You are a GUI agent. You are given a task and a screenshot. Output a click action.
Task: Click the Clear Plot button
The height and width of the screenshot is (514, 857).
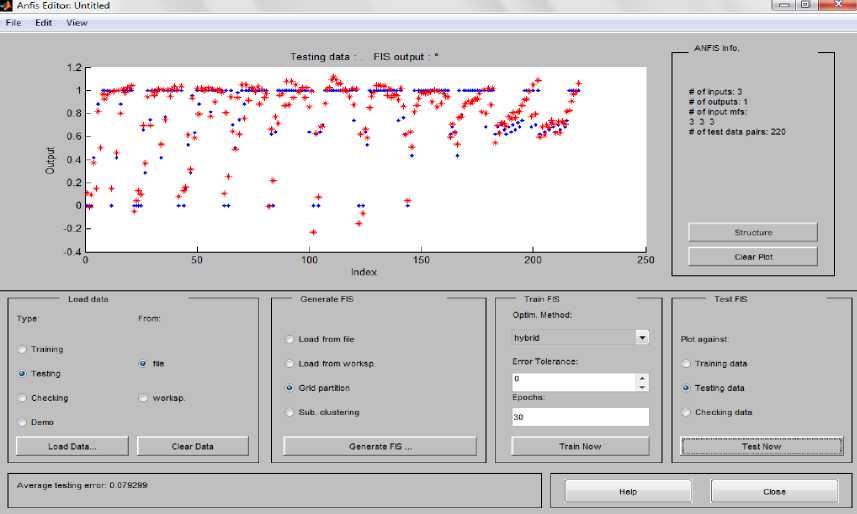(752, 256)
